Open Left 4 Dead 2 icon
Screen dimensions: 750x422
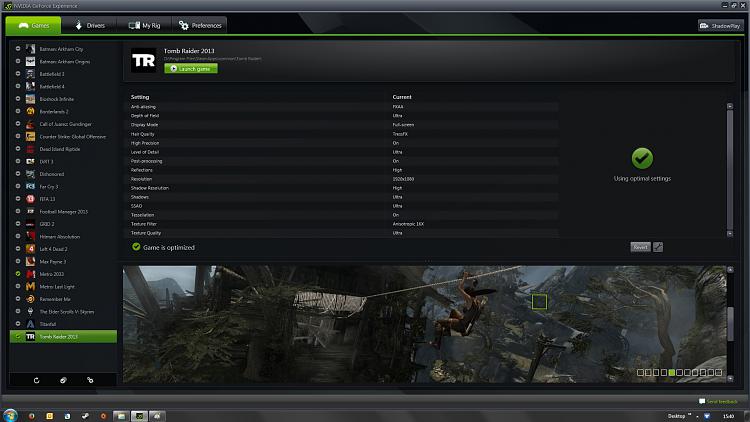(30, 249)
